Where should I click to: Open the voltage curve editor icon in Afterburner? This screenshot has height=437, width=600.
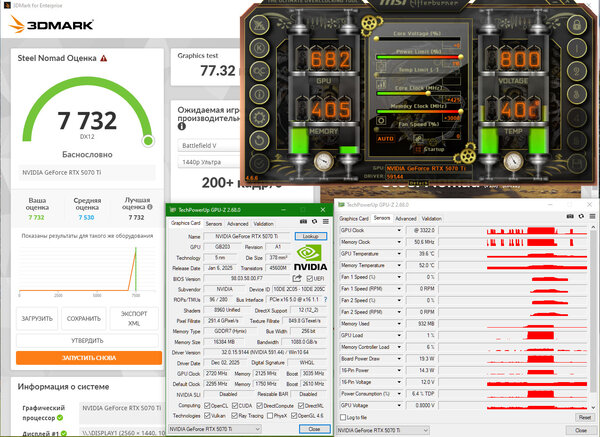(x=381, y=84)
